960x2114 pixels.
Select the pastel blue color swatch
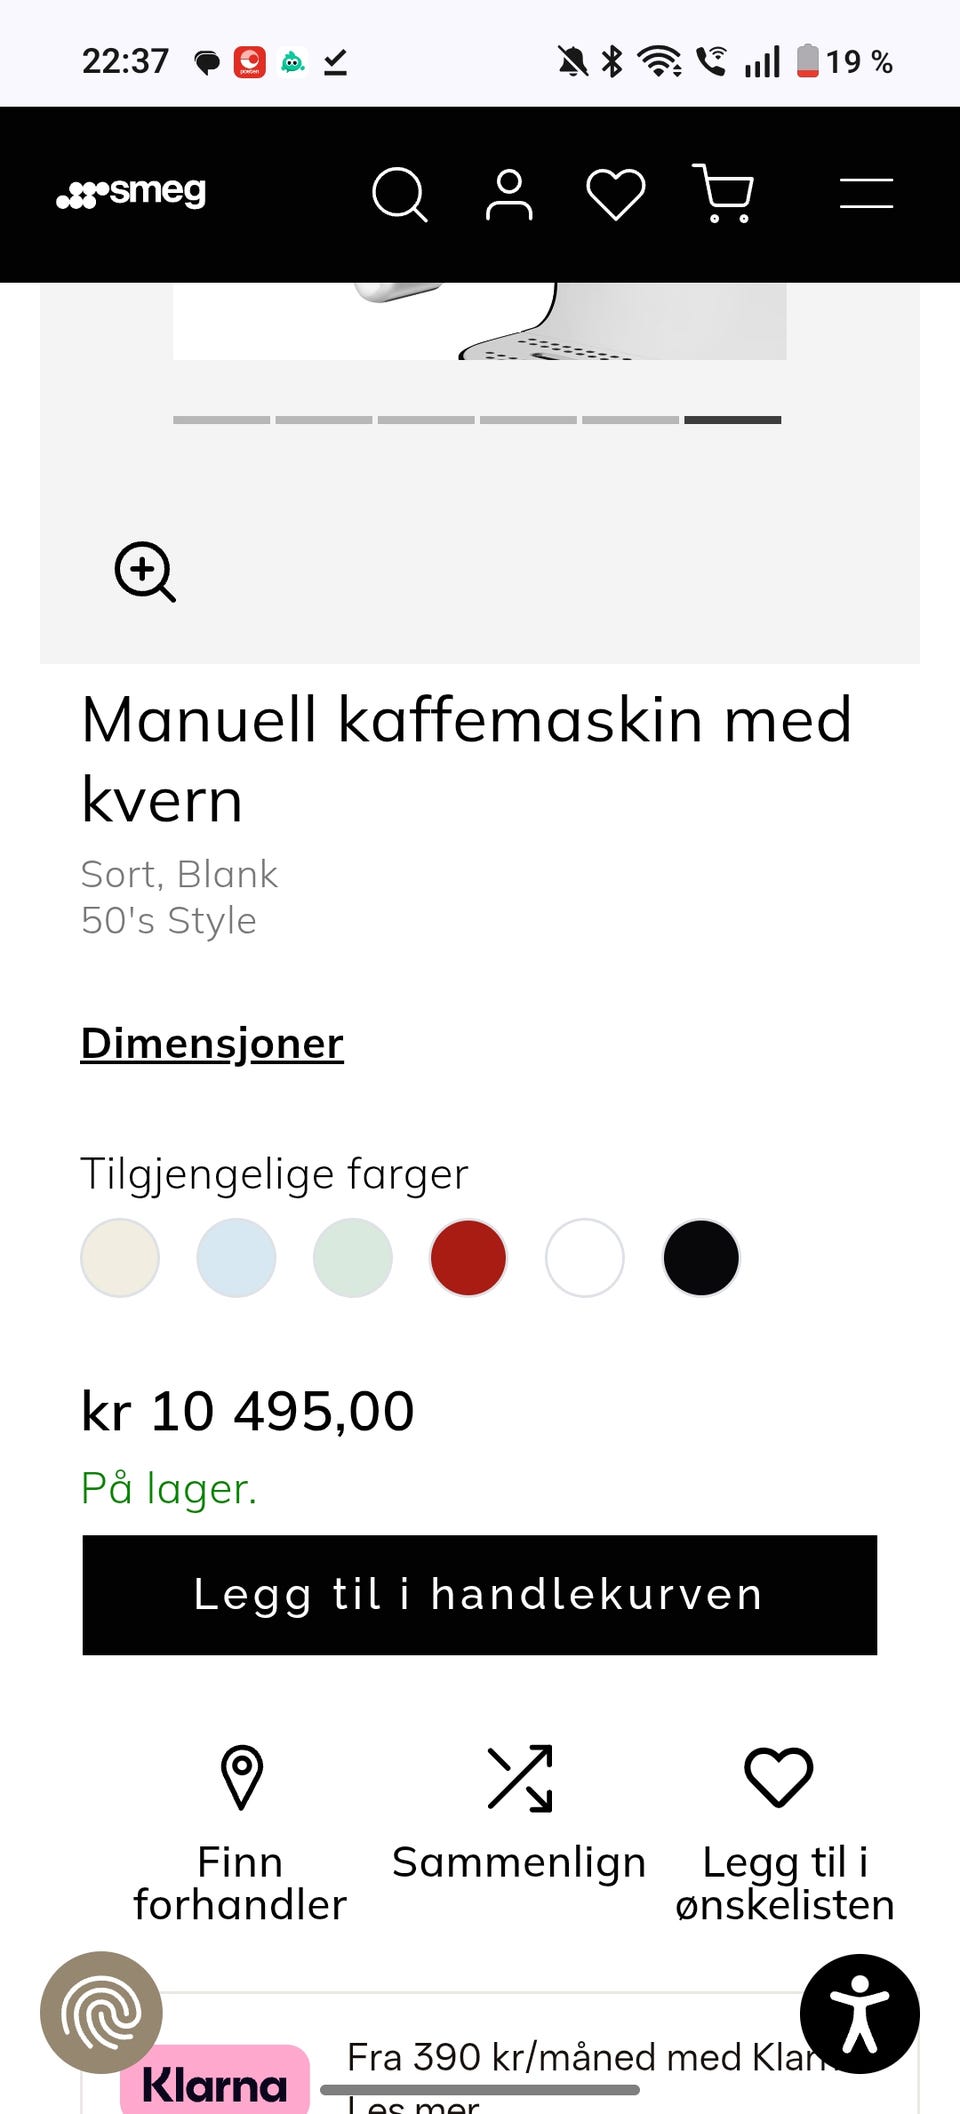click(x=236, y=1258)
